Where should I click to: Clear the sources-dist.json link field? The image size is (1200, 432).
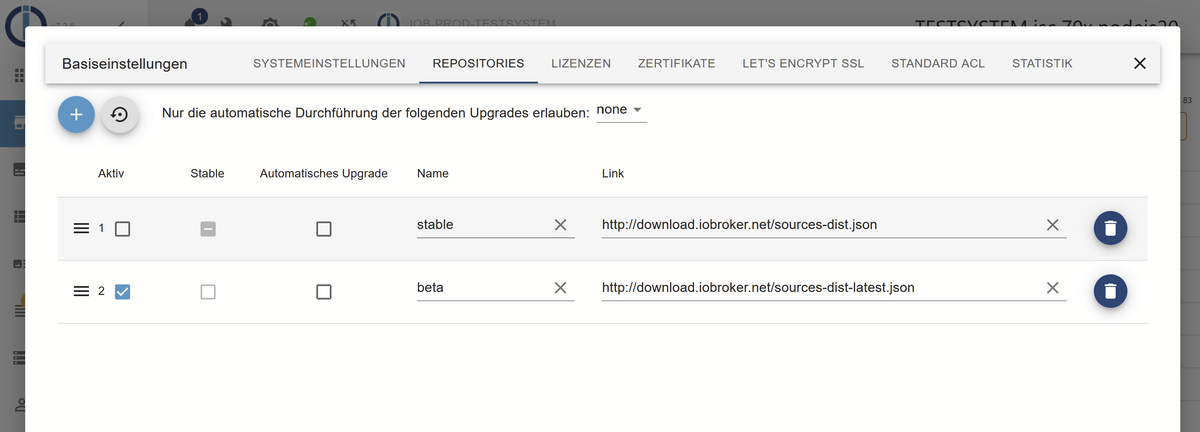1052,225
